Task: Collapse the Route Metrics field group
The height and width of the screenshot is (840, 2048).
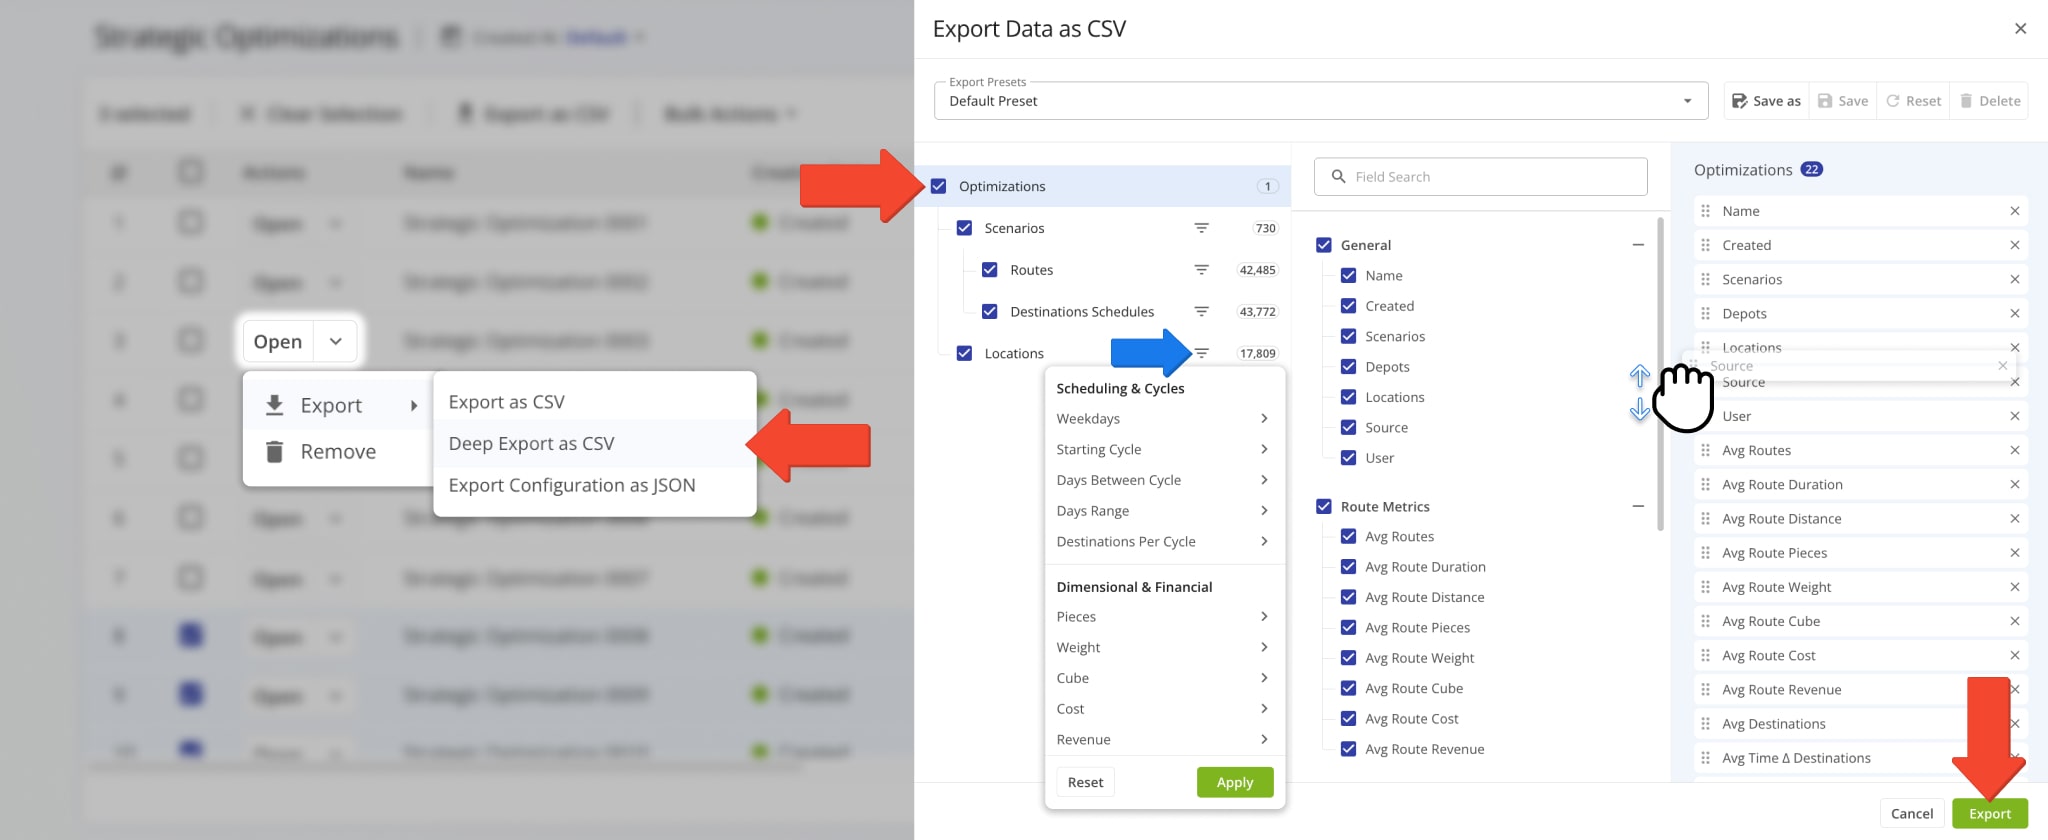Action: 1638,506
